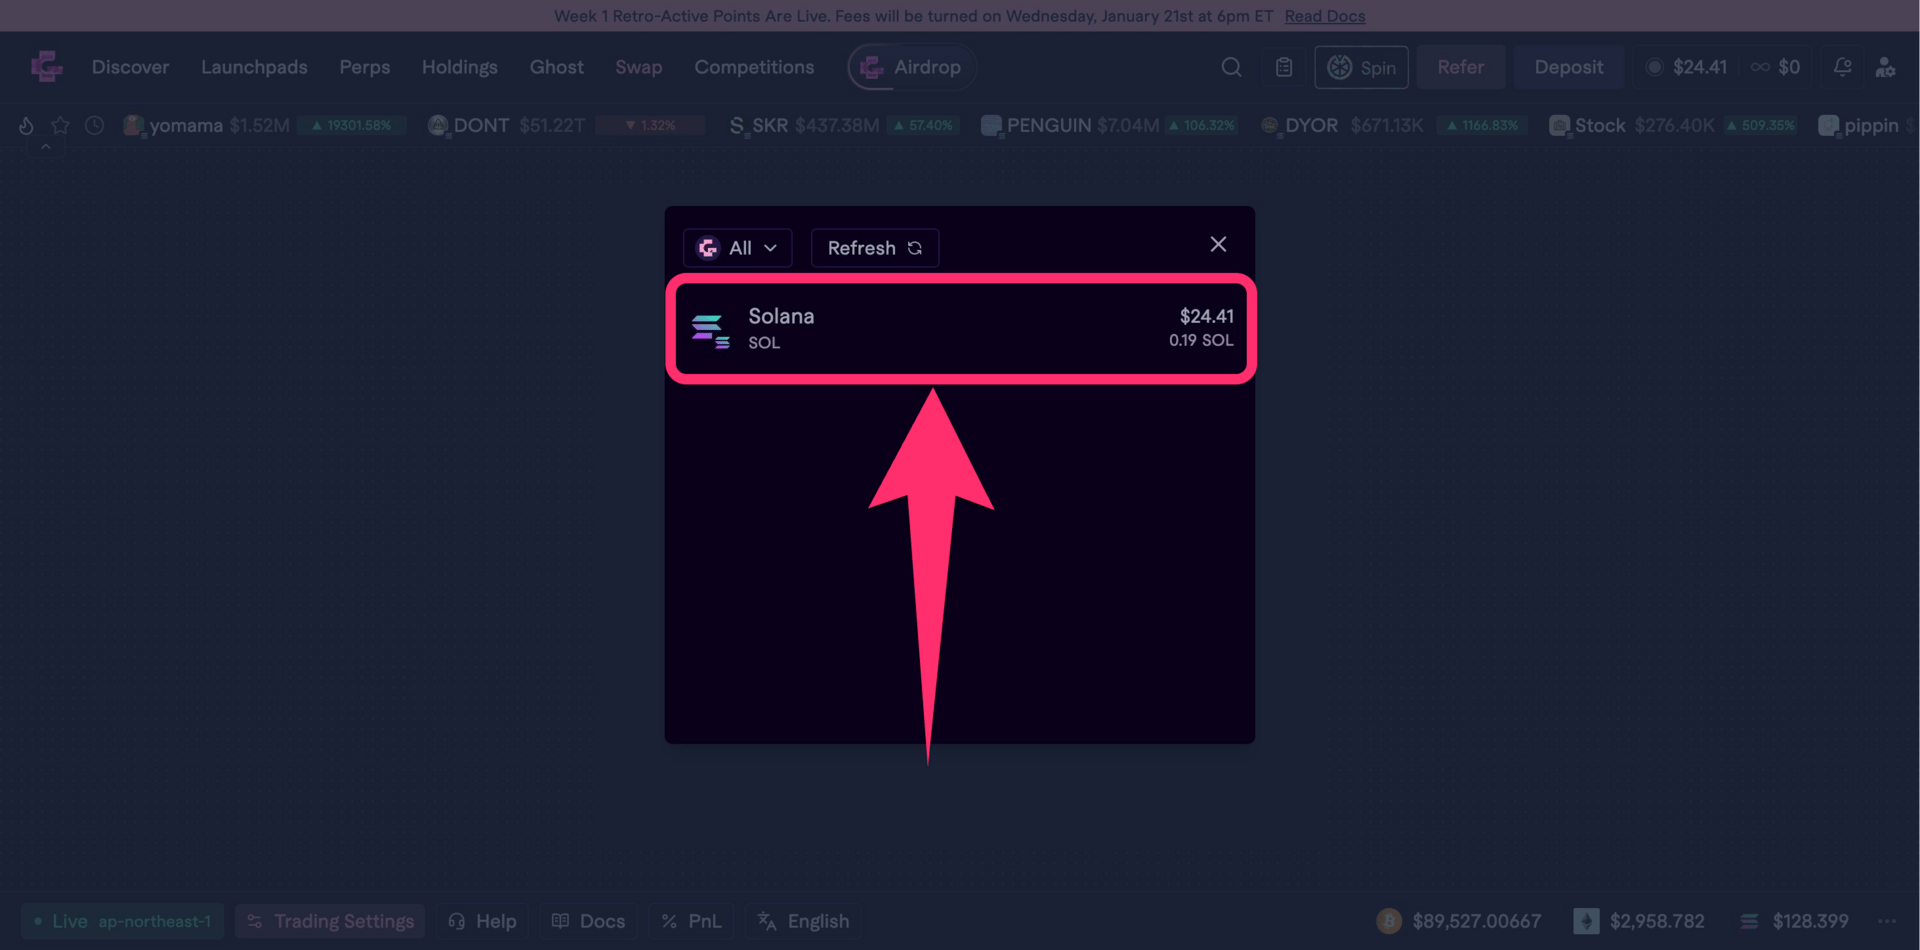Click the favorites star icon

60,125
